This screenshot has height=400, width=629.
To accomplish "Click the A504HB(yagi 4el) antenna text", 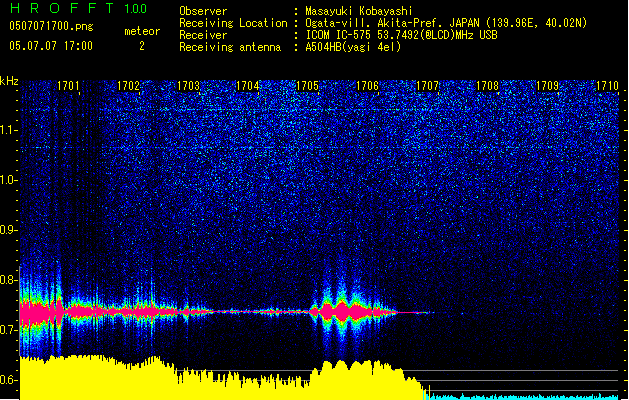I will (x=353, y=47).
